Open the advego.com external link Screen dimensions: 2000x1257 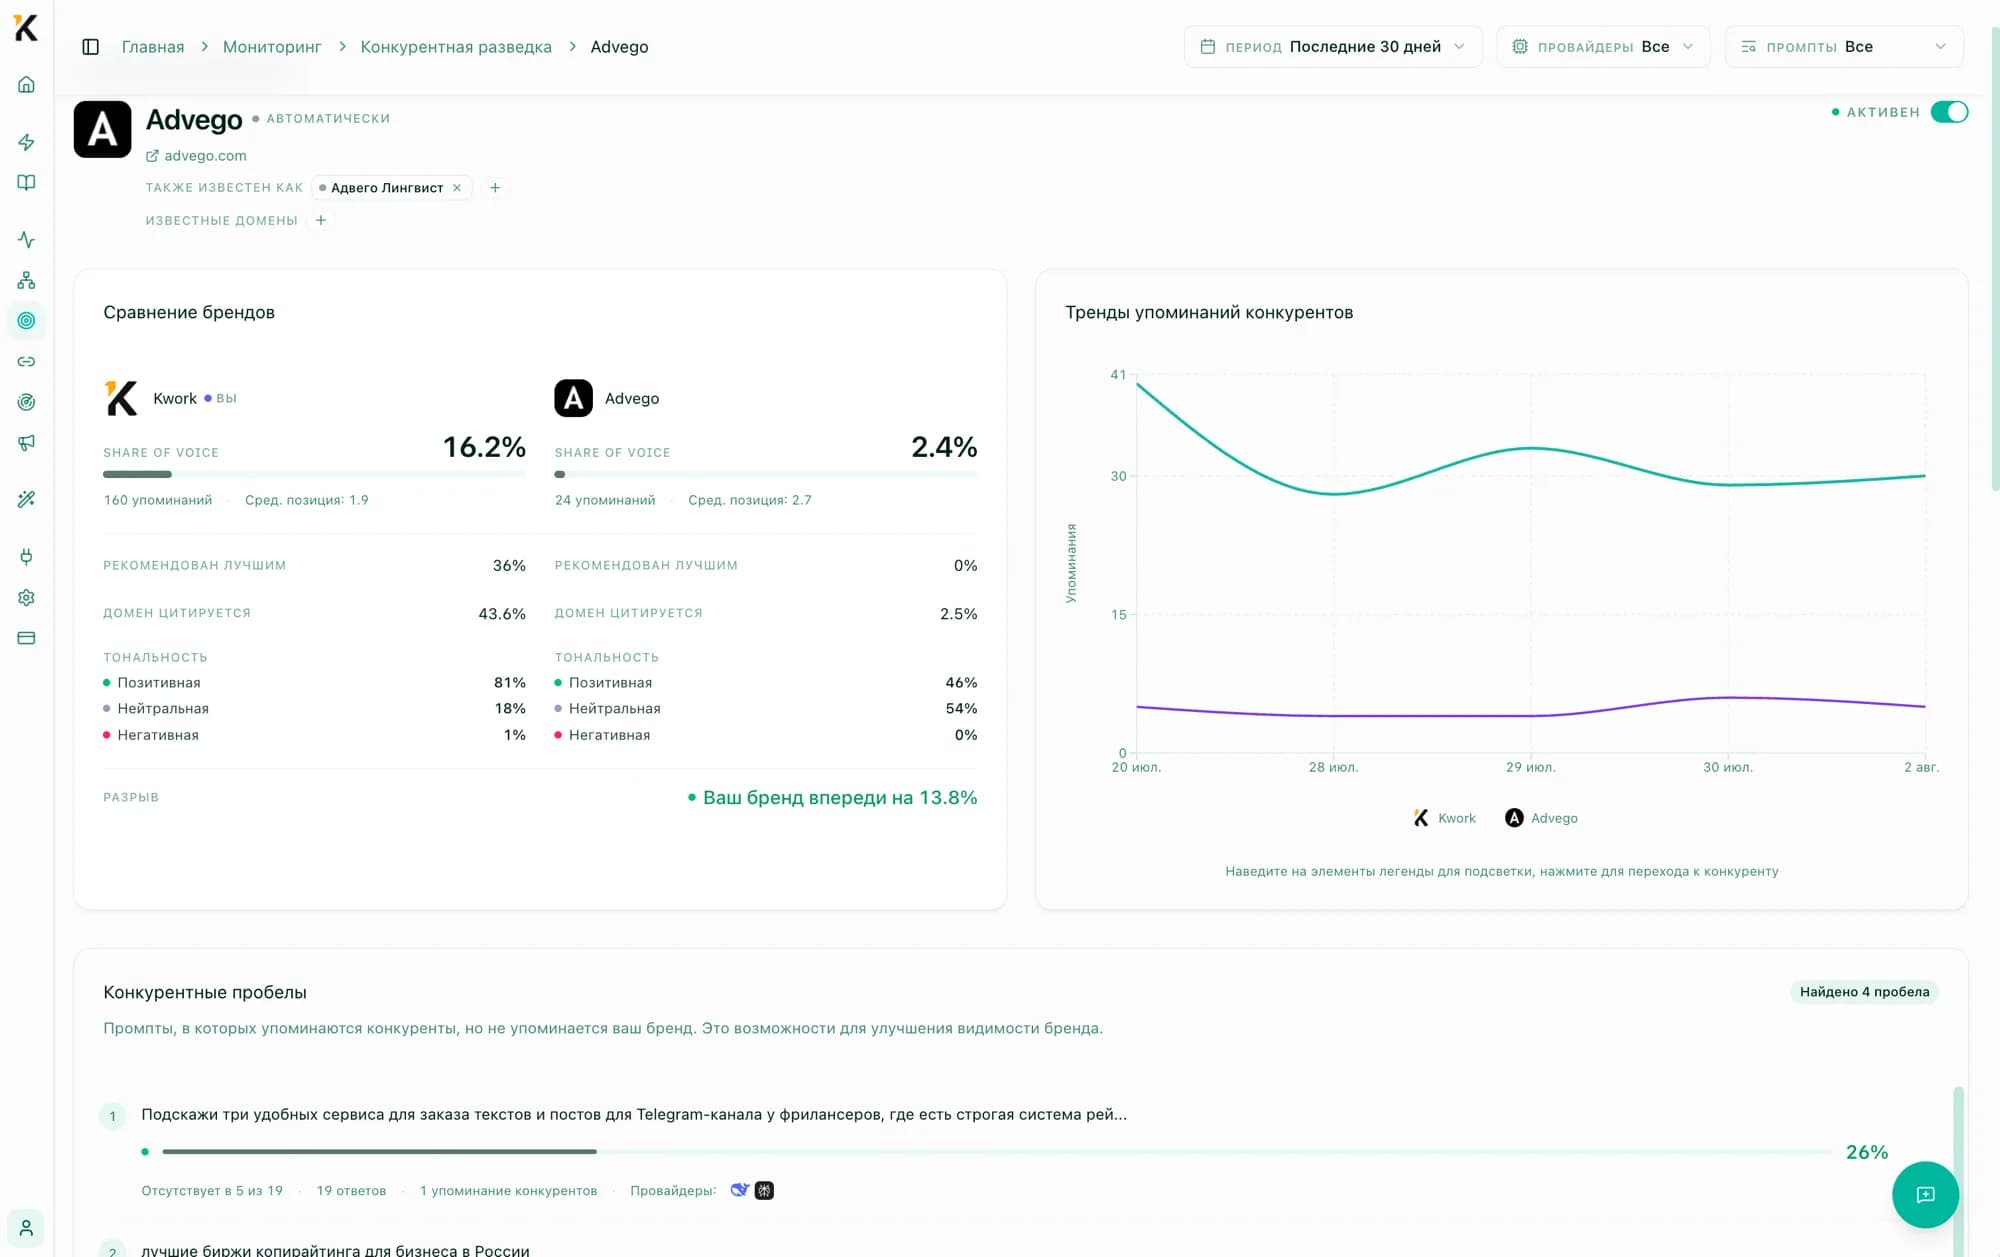click(196, 156)
